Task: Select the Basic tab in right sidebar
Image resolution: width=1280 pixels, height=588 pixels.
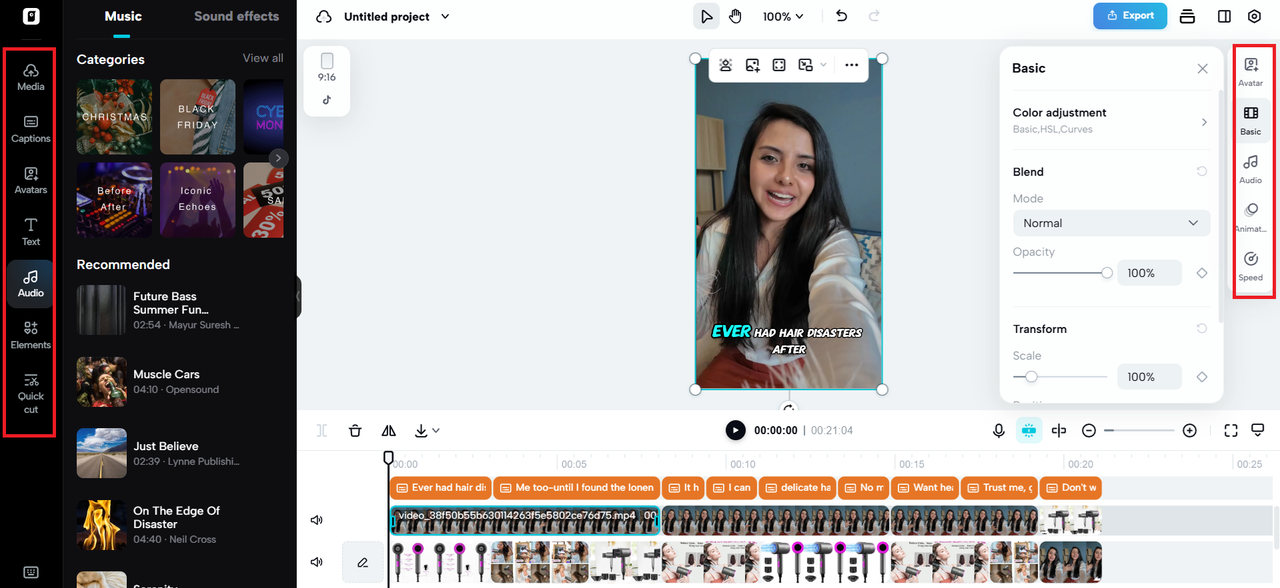Action: coord(1251,121)
